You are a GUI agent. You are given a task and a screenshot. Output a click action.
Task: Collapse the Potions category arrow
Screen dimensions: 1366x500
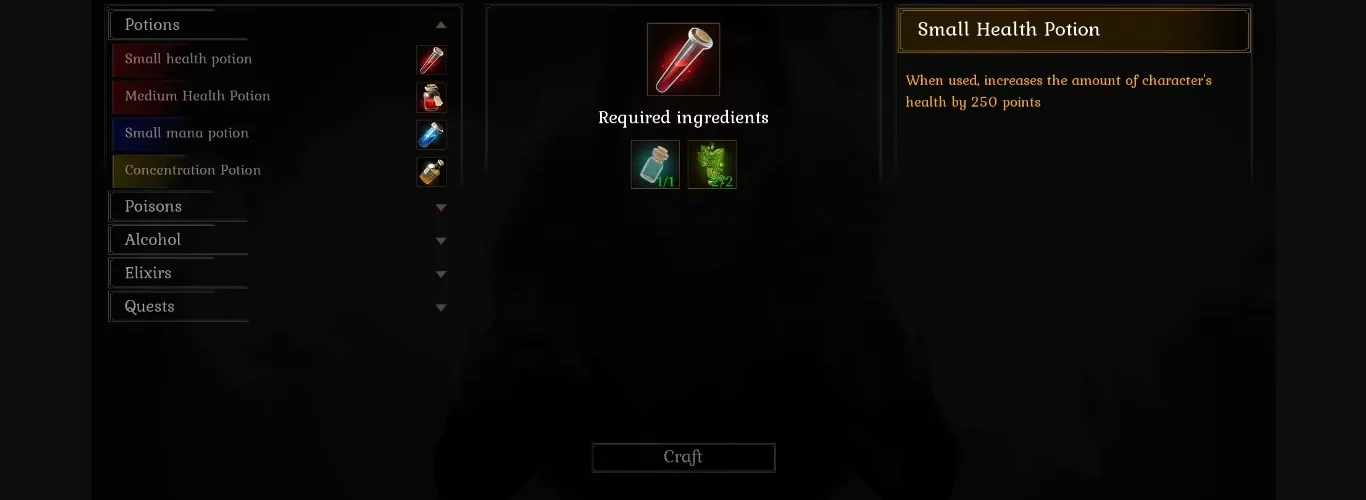[441, 24]
